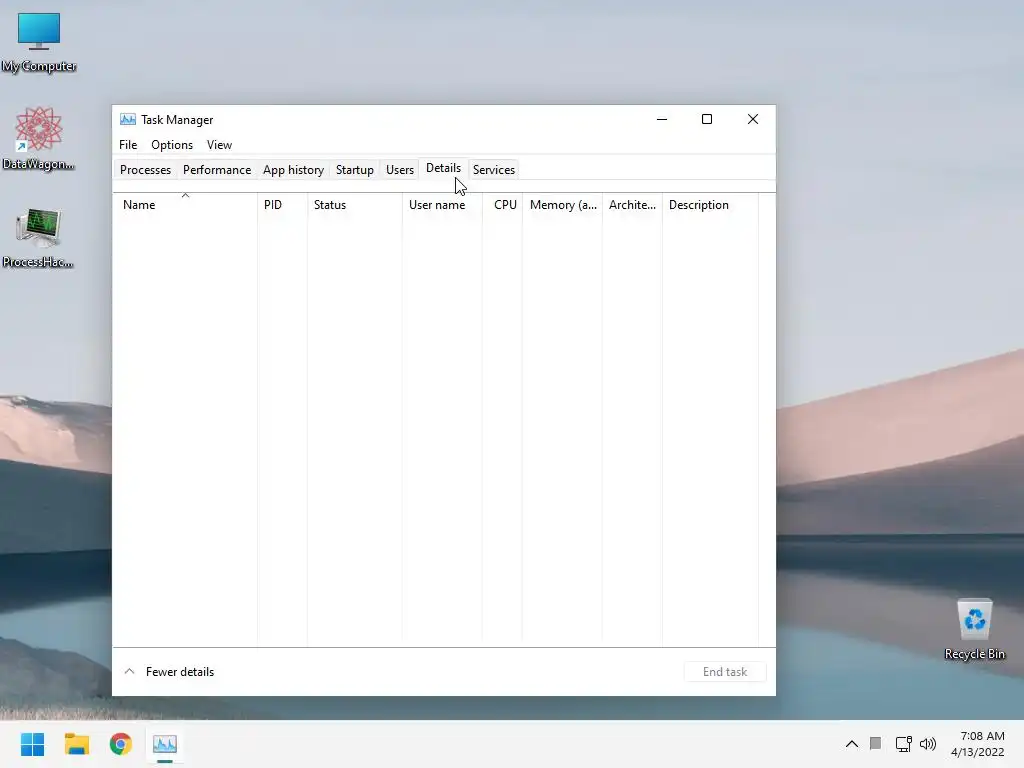Maximize the Task Manager window
Screen dimensions: 1024x768
click(707, 120)
